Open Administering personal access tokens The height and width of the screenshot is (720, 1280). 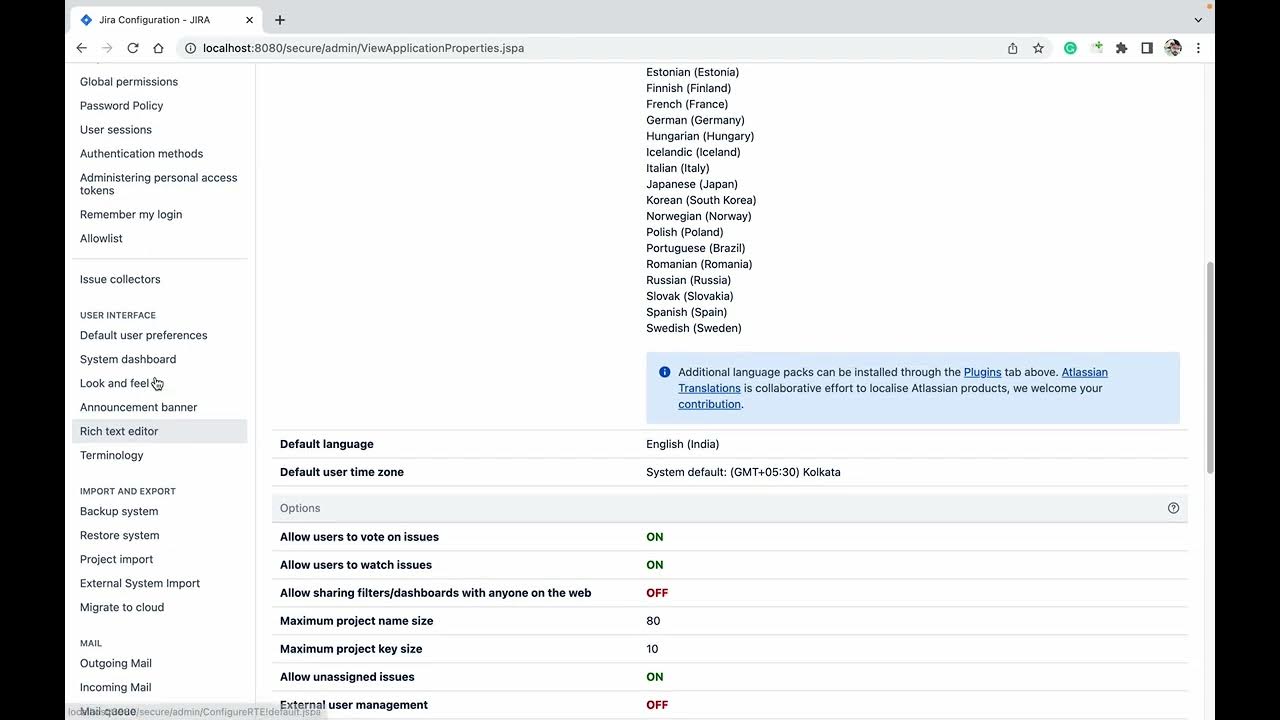click(x=159, y=184)
